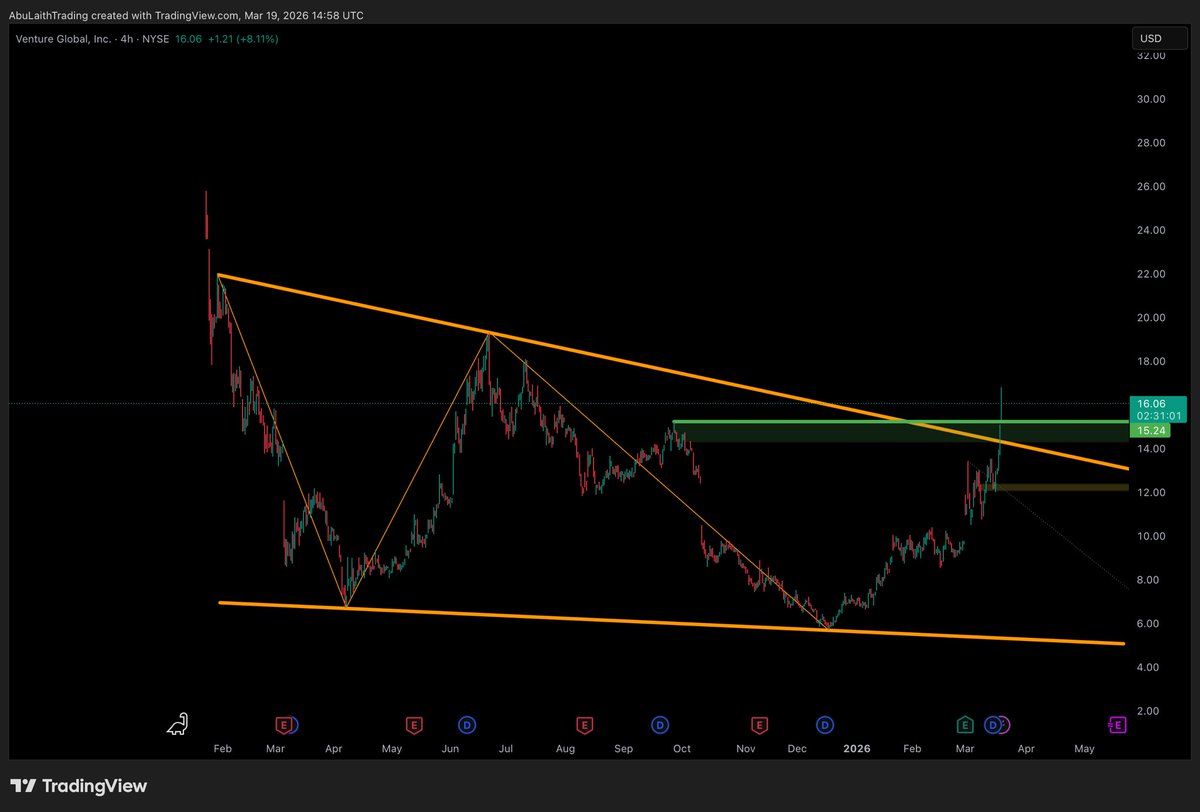The image size is (1200, 812).
Task: Open the blue dividend marker near Dec
Action: point(825,724)
